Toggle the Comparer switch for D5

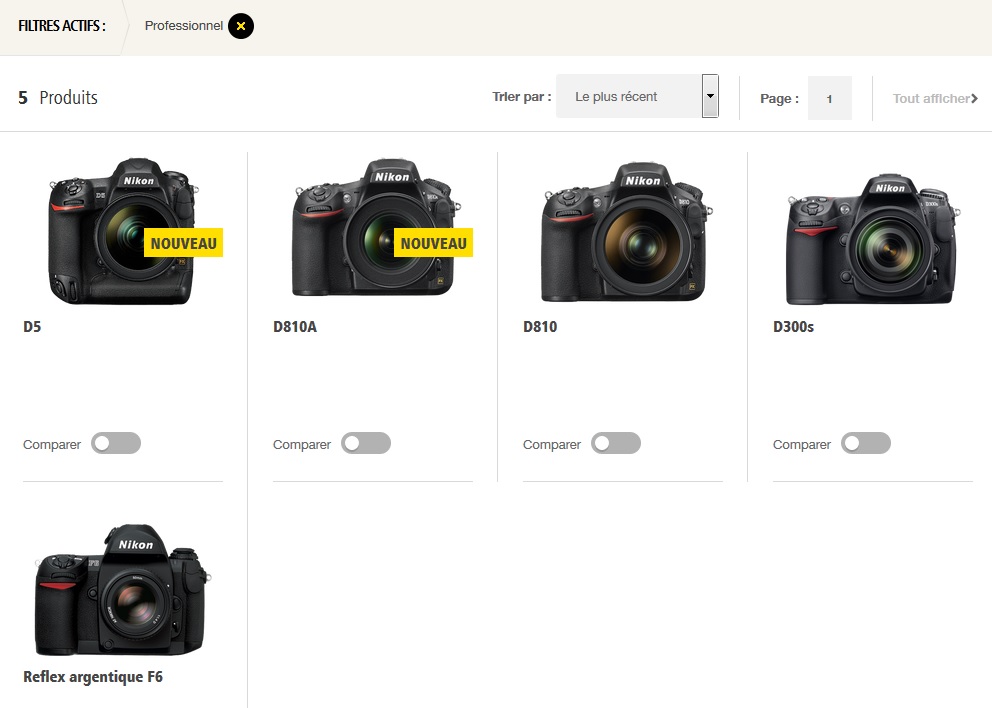(x=116, y=443)
